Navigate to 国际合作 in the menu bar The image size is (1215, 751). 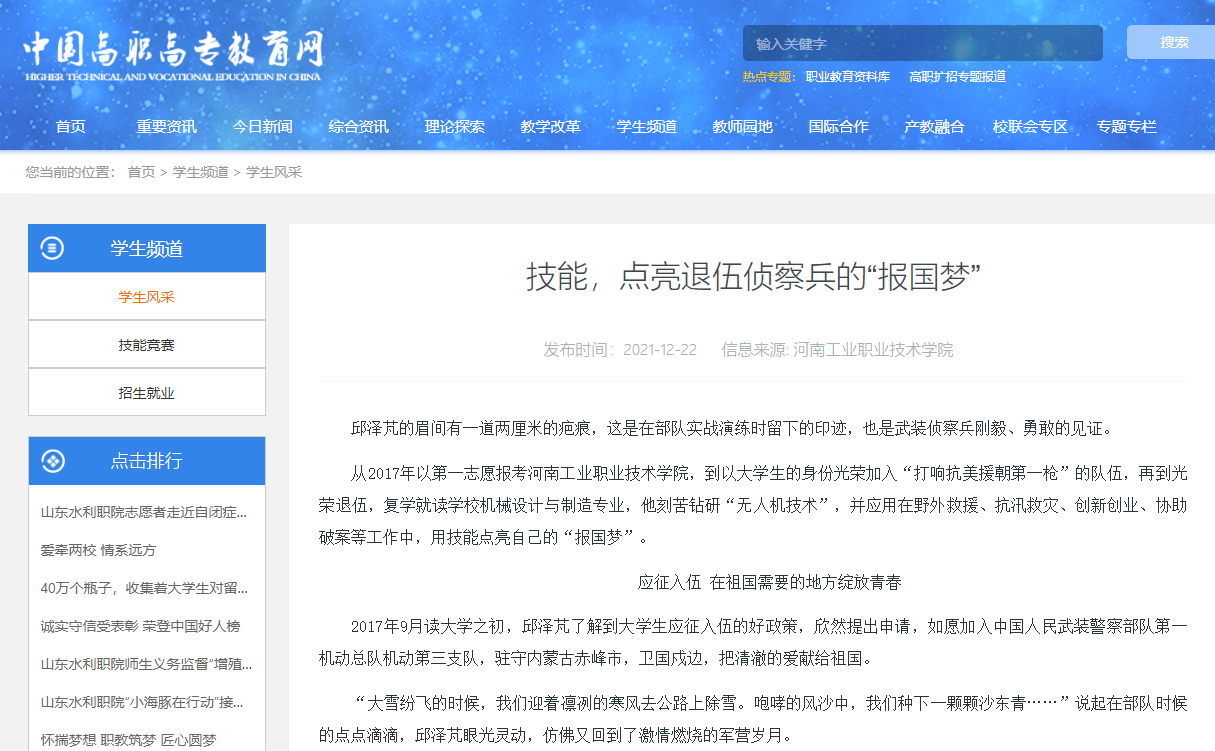coord(839,127)
